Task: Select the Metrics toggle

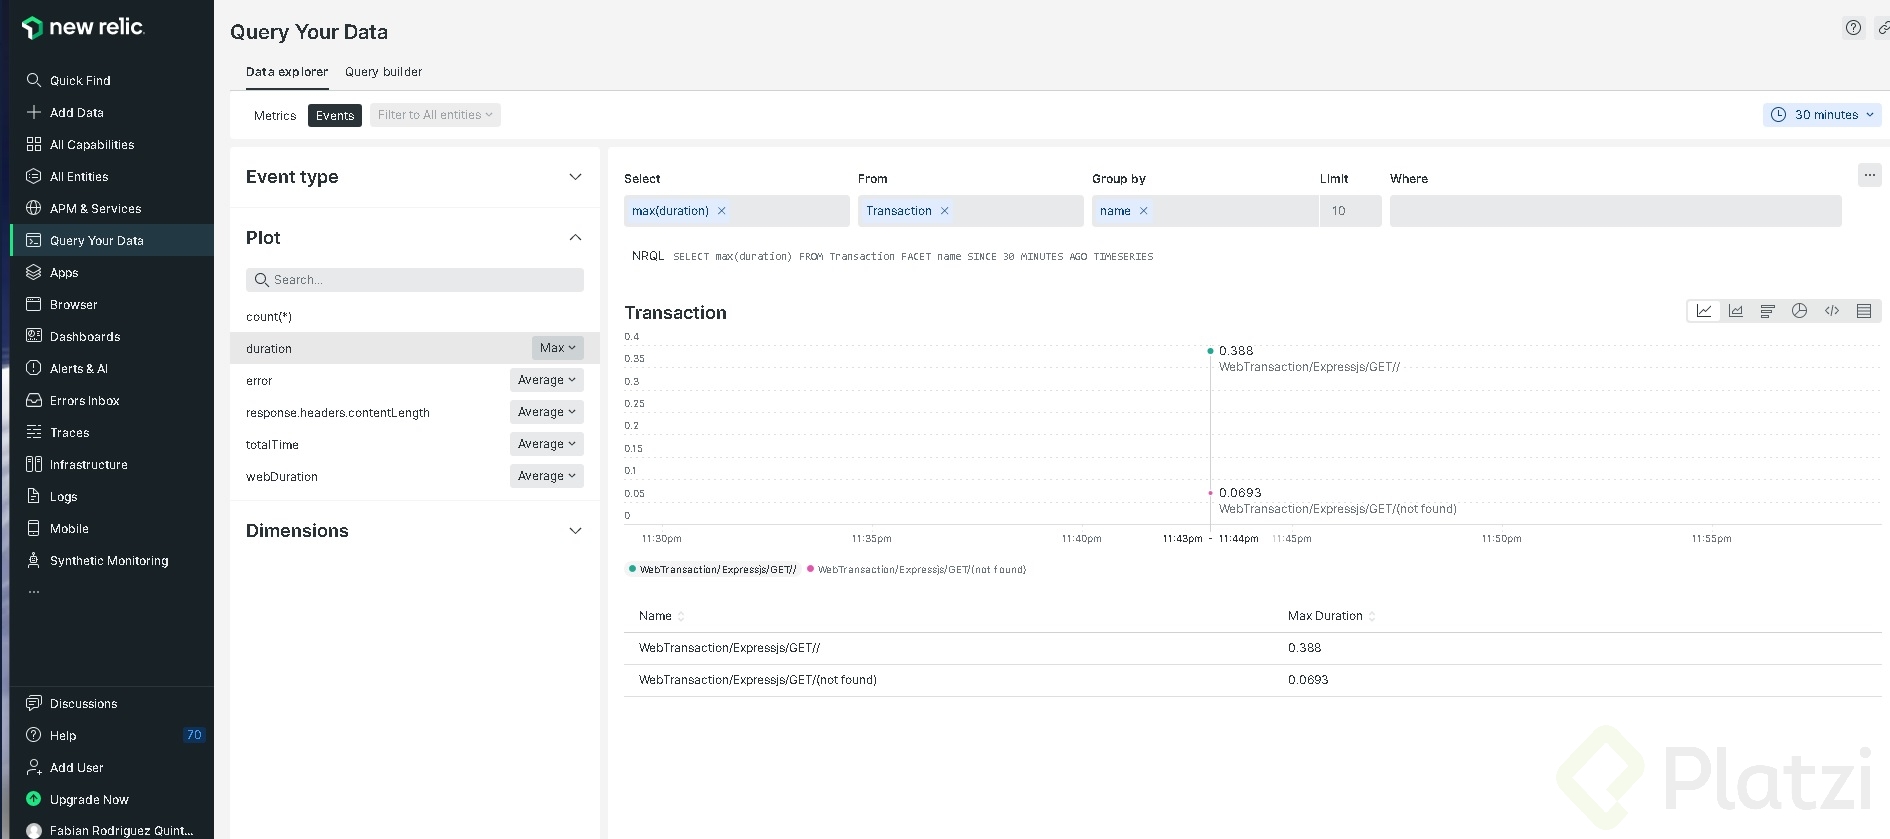Action: [x=275, y=115]
